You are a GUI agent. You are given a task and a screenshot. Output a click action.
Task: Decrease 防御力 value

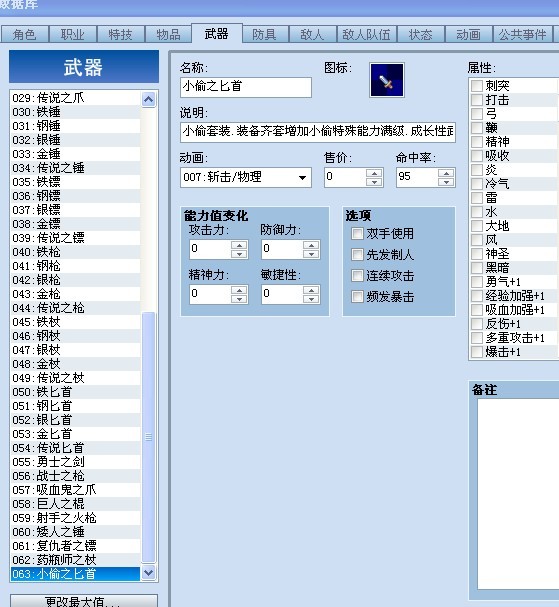pyautogui.click(x=311, y=254)
